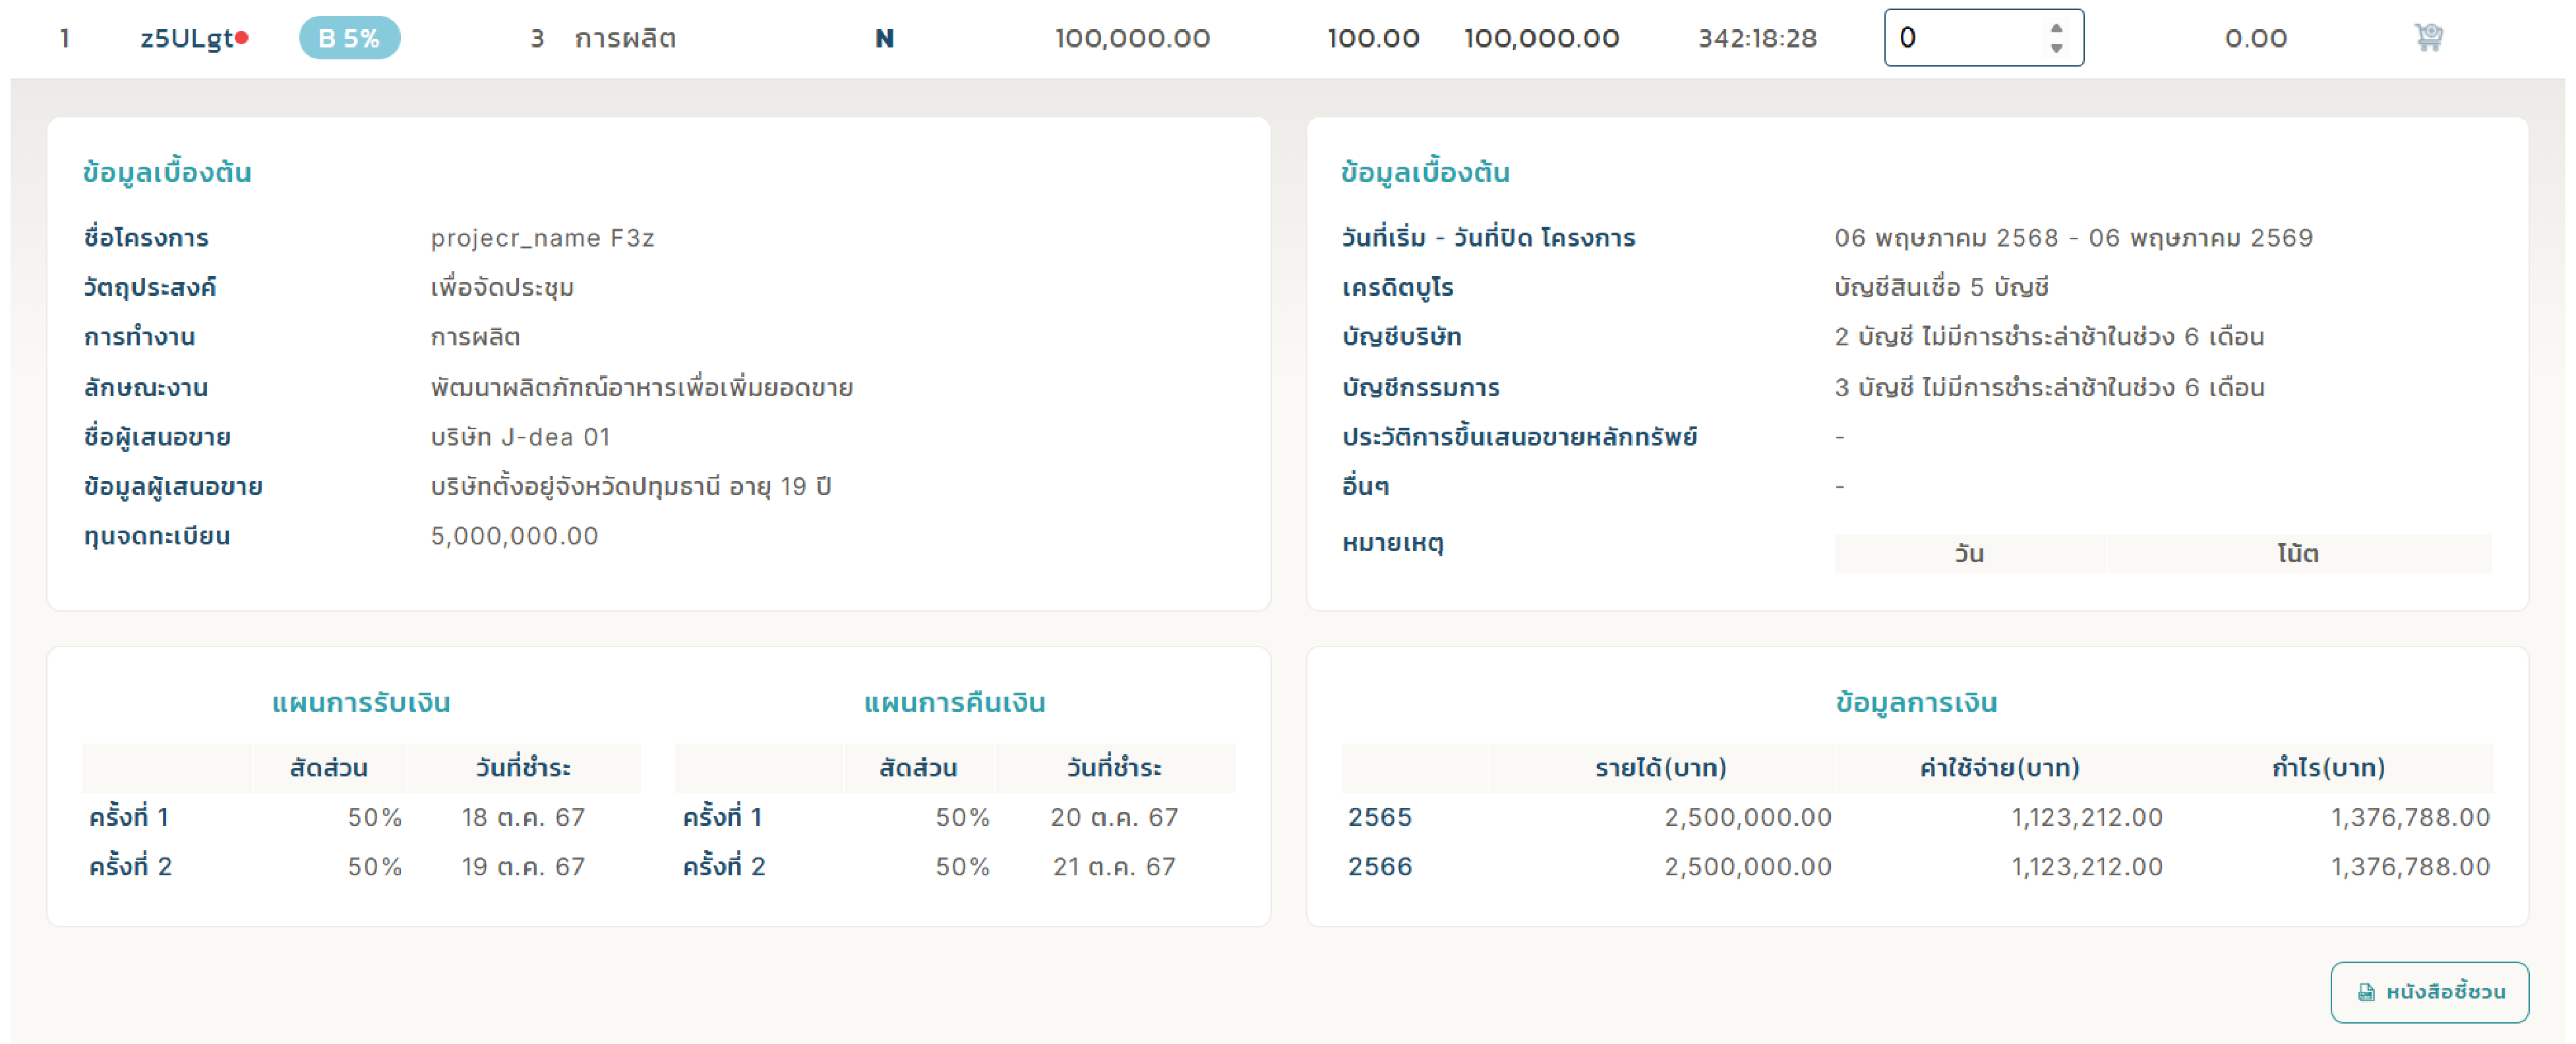Click repayment date 21 ต.ค. 67
The height and width of the screenshot is (1044, 2576).
coord(1114,866)
